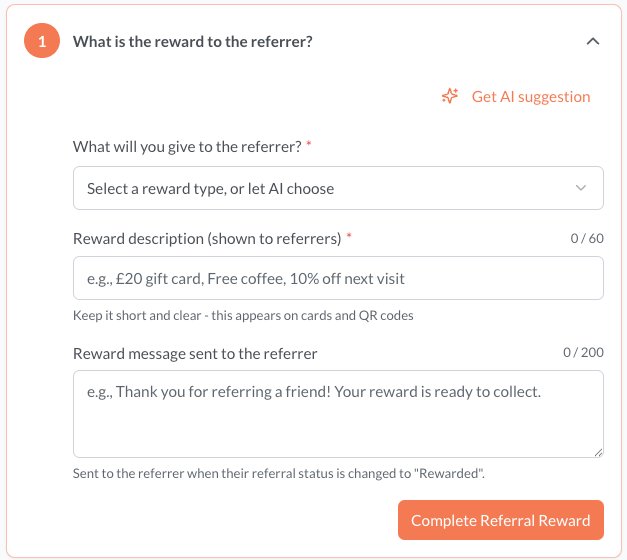Click the 'What is the reward to the referrer?' heading
The width and height of the screenshot is (627, 560).
193,42
